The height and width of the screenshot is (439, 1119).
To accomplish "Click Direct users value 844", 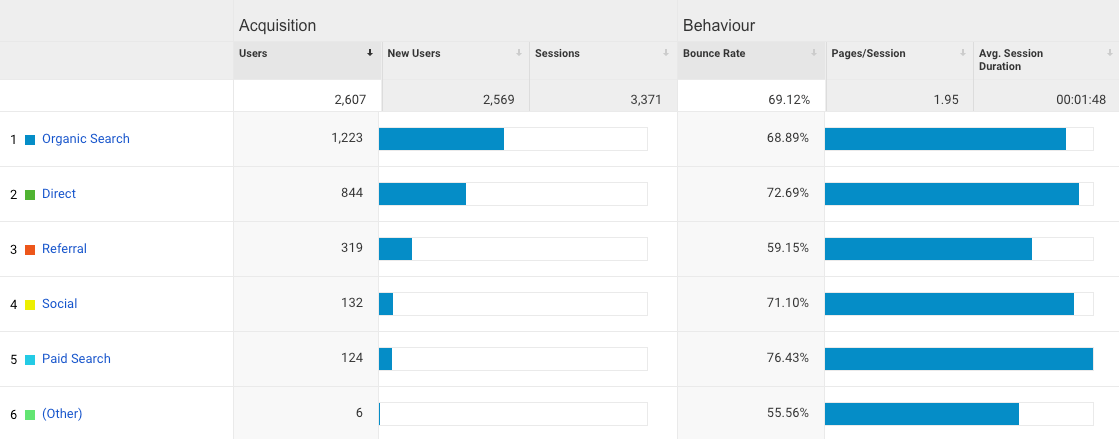I will [352, 193].
